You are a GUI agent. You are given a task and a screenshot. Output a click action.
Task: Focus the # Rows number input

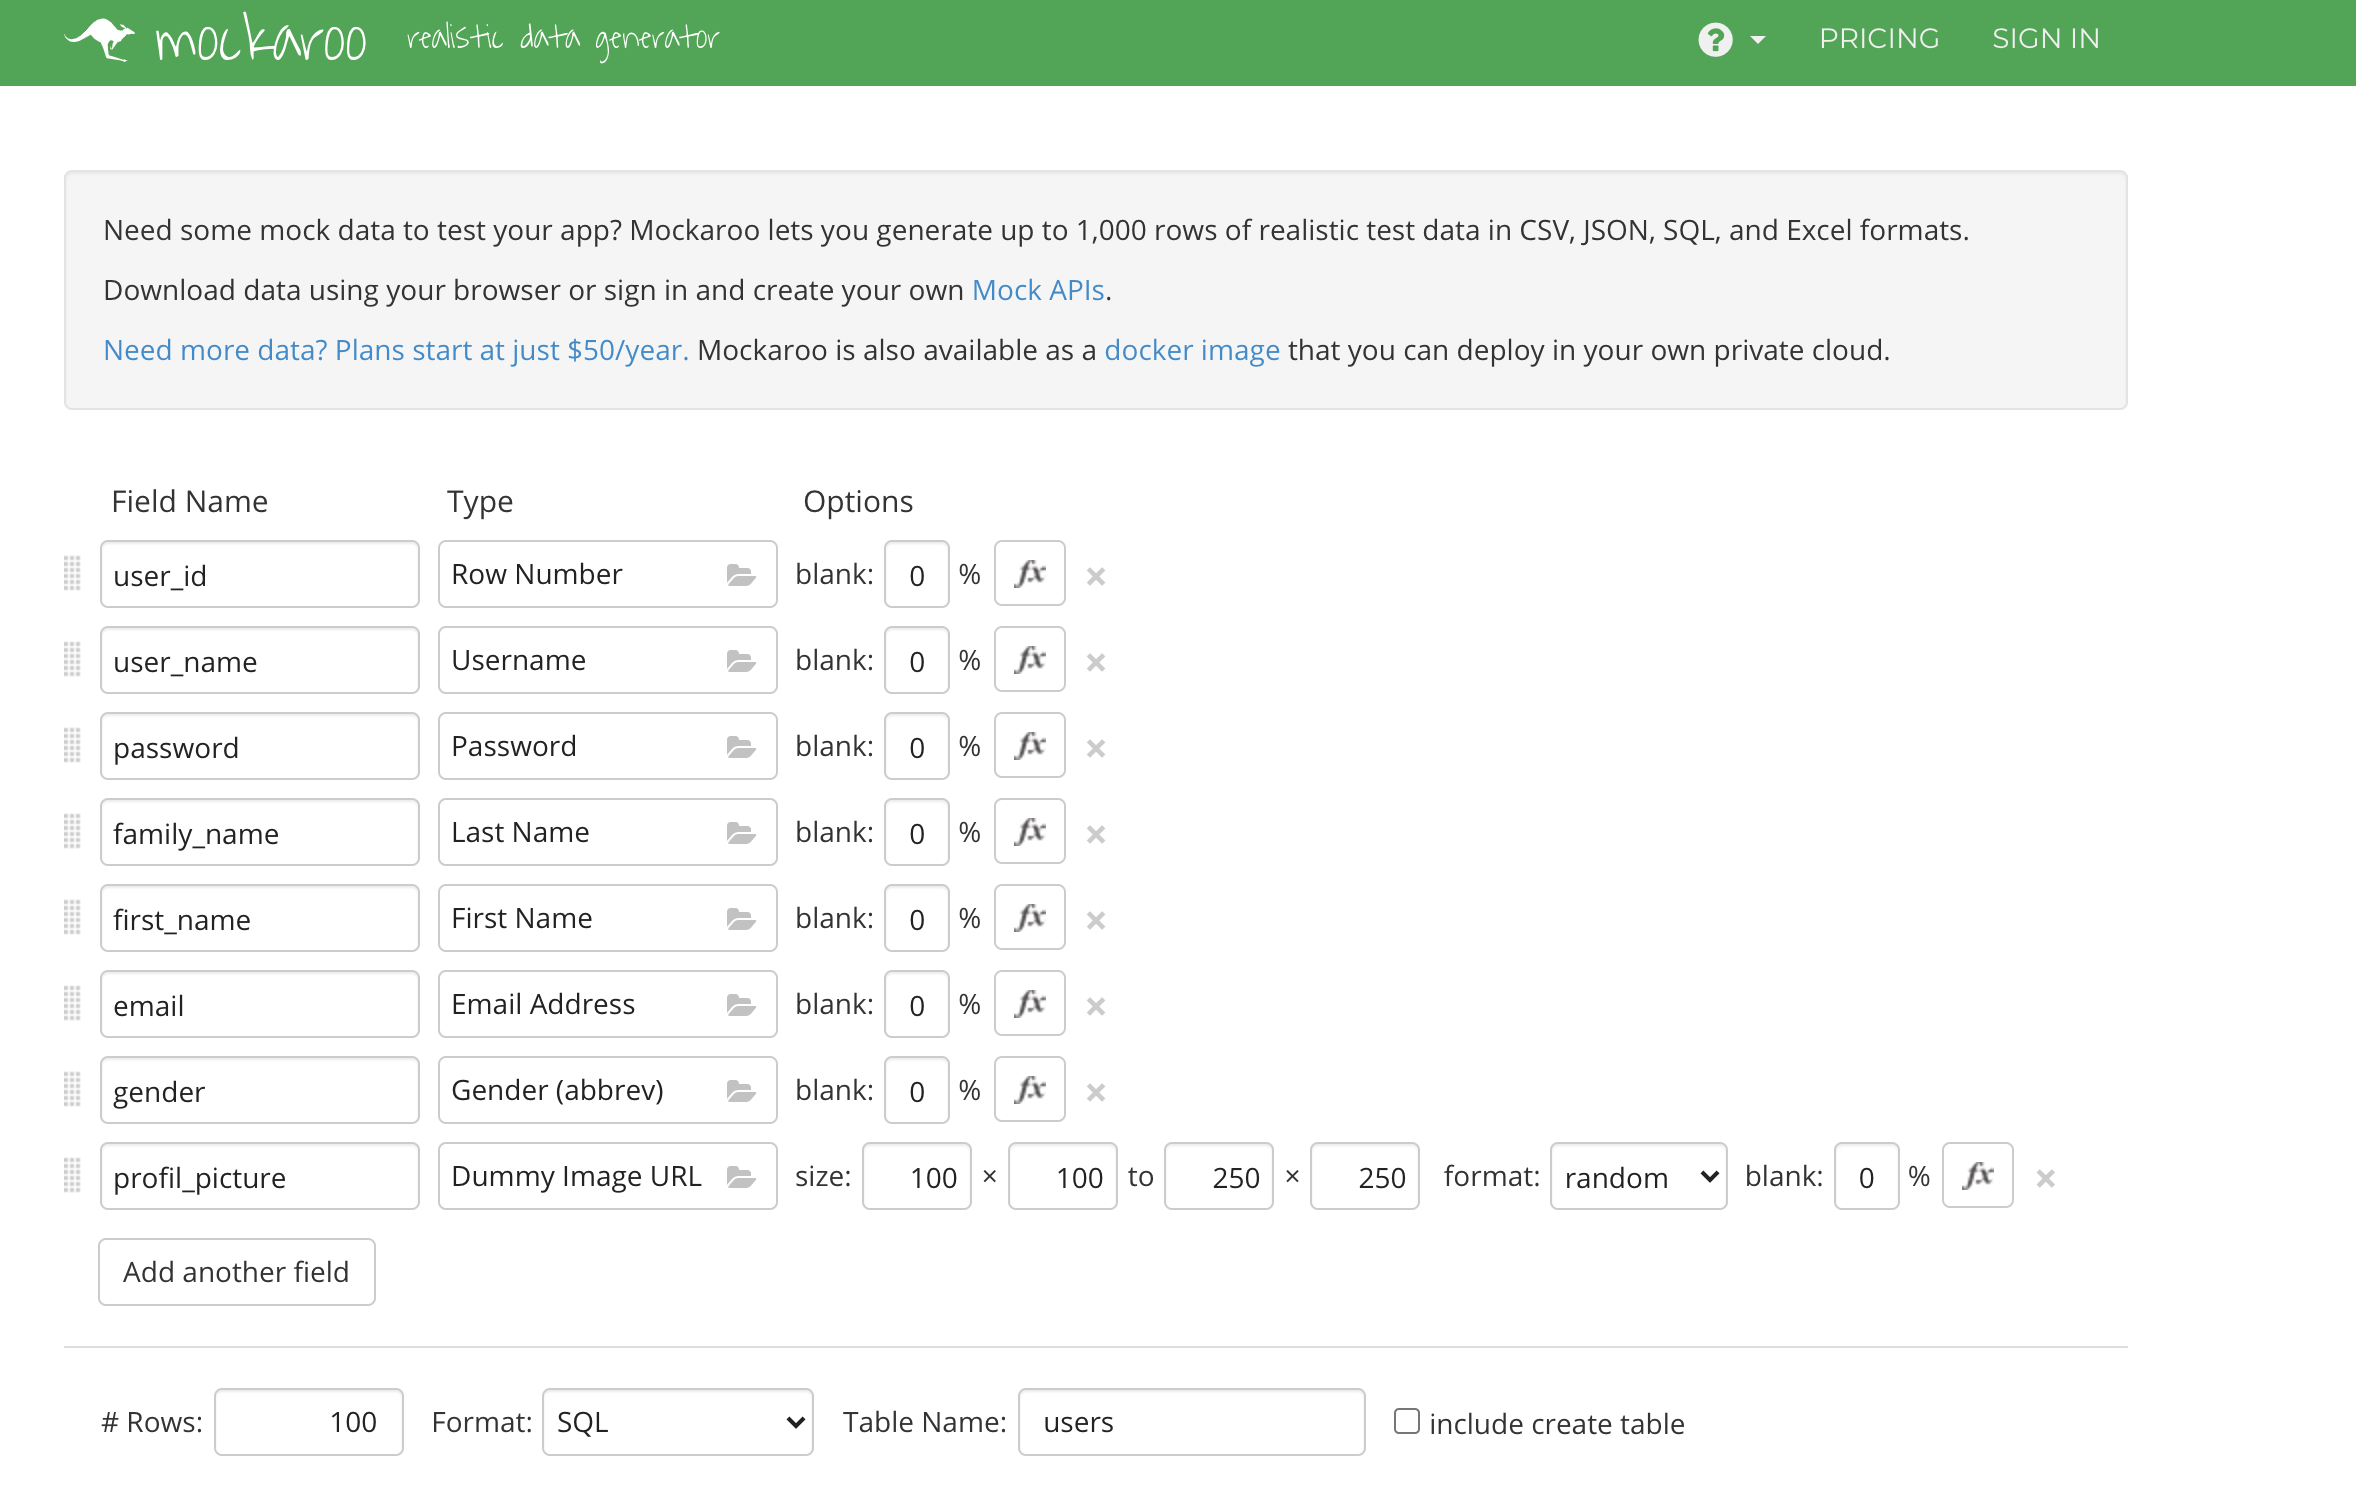[x=308, y=1422]
